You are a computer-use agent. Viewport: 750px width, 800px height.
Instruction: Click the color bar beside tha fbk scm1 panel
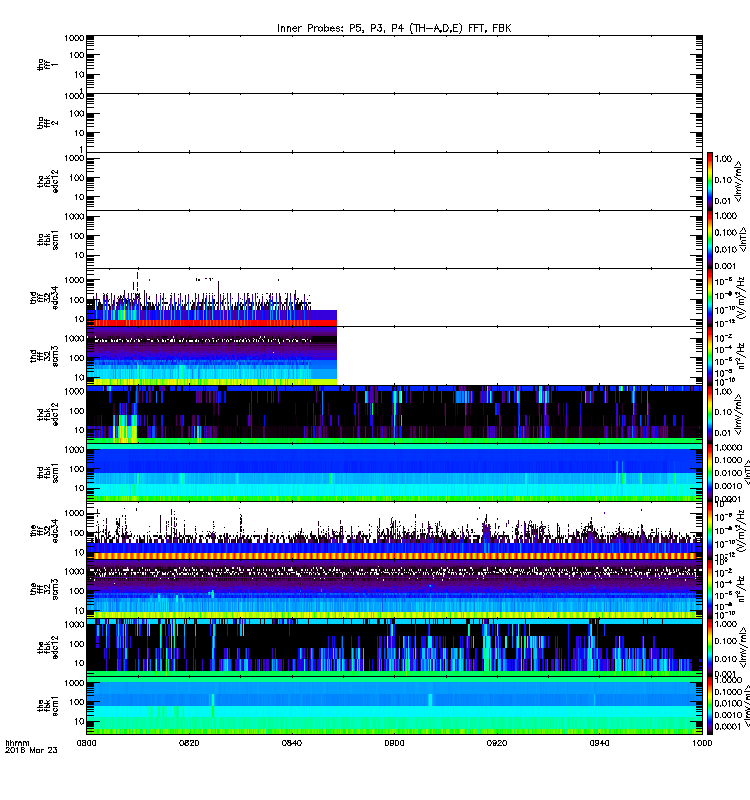click(x=710, y=239)
